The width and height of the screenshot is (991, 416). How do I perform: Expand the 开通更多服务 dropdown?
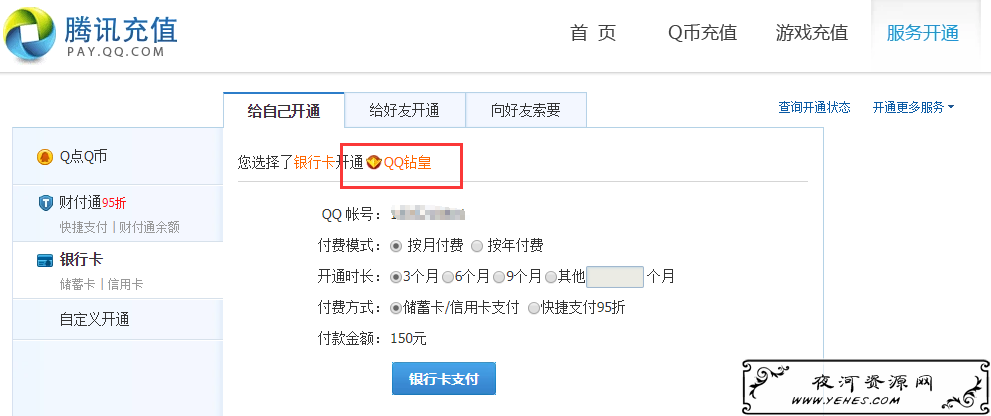[x=913, y=107]
